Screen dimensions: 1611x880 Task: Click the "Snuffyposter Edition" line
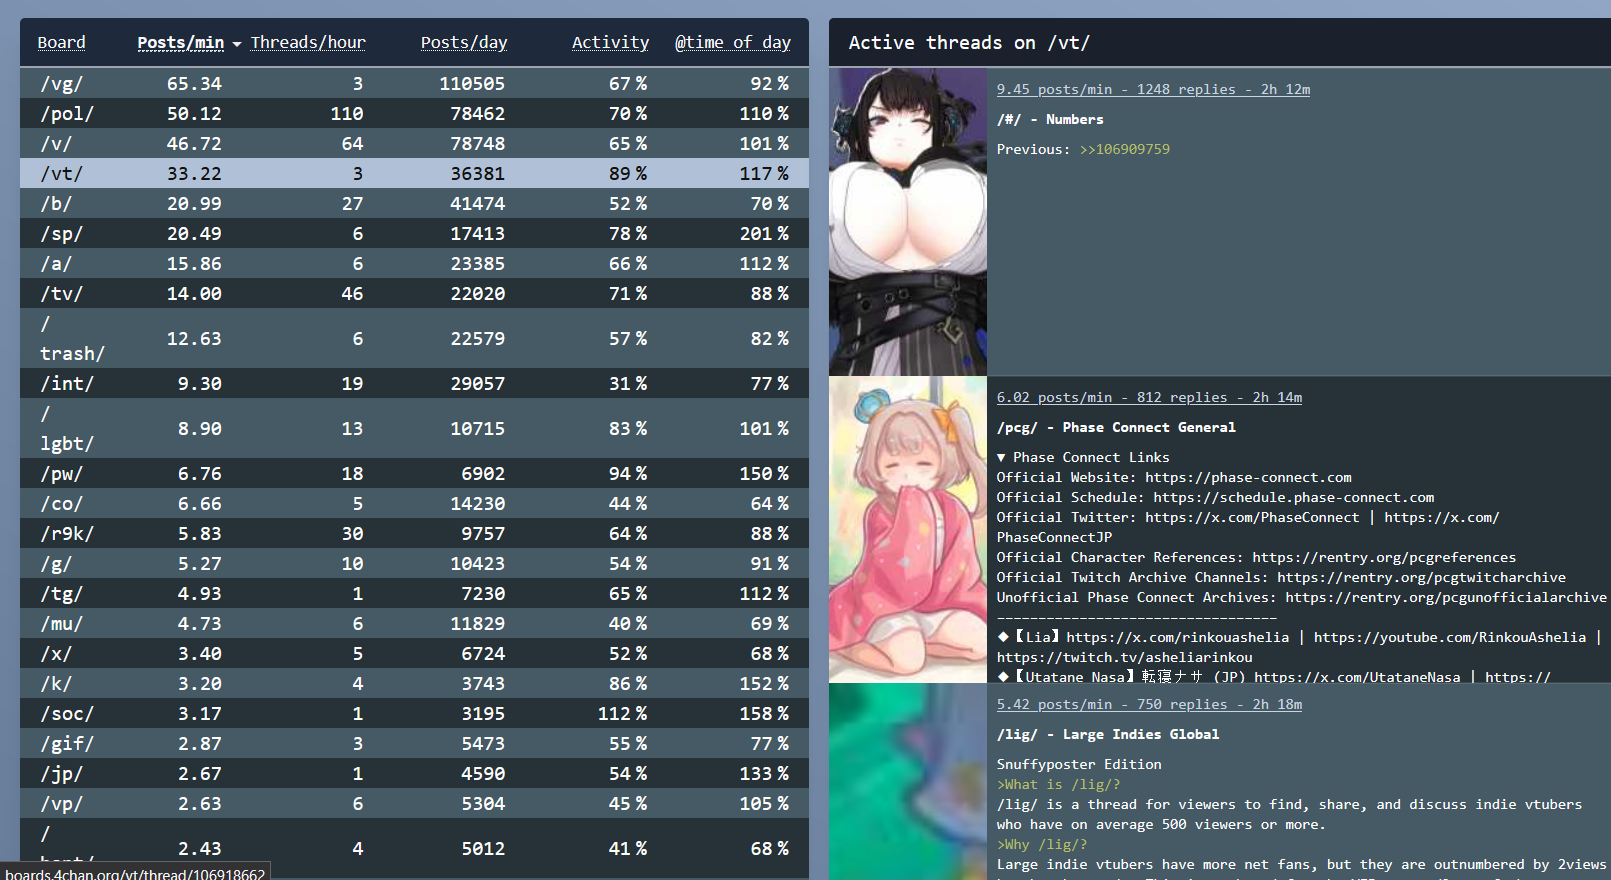click(x=1079, y=764)
